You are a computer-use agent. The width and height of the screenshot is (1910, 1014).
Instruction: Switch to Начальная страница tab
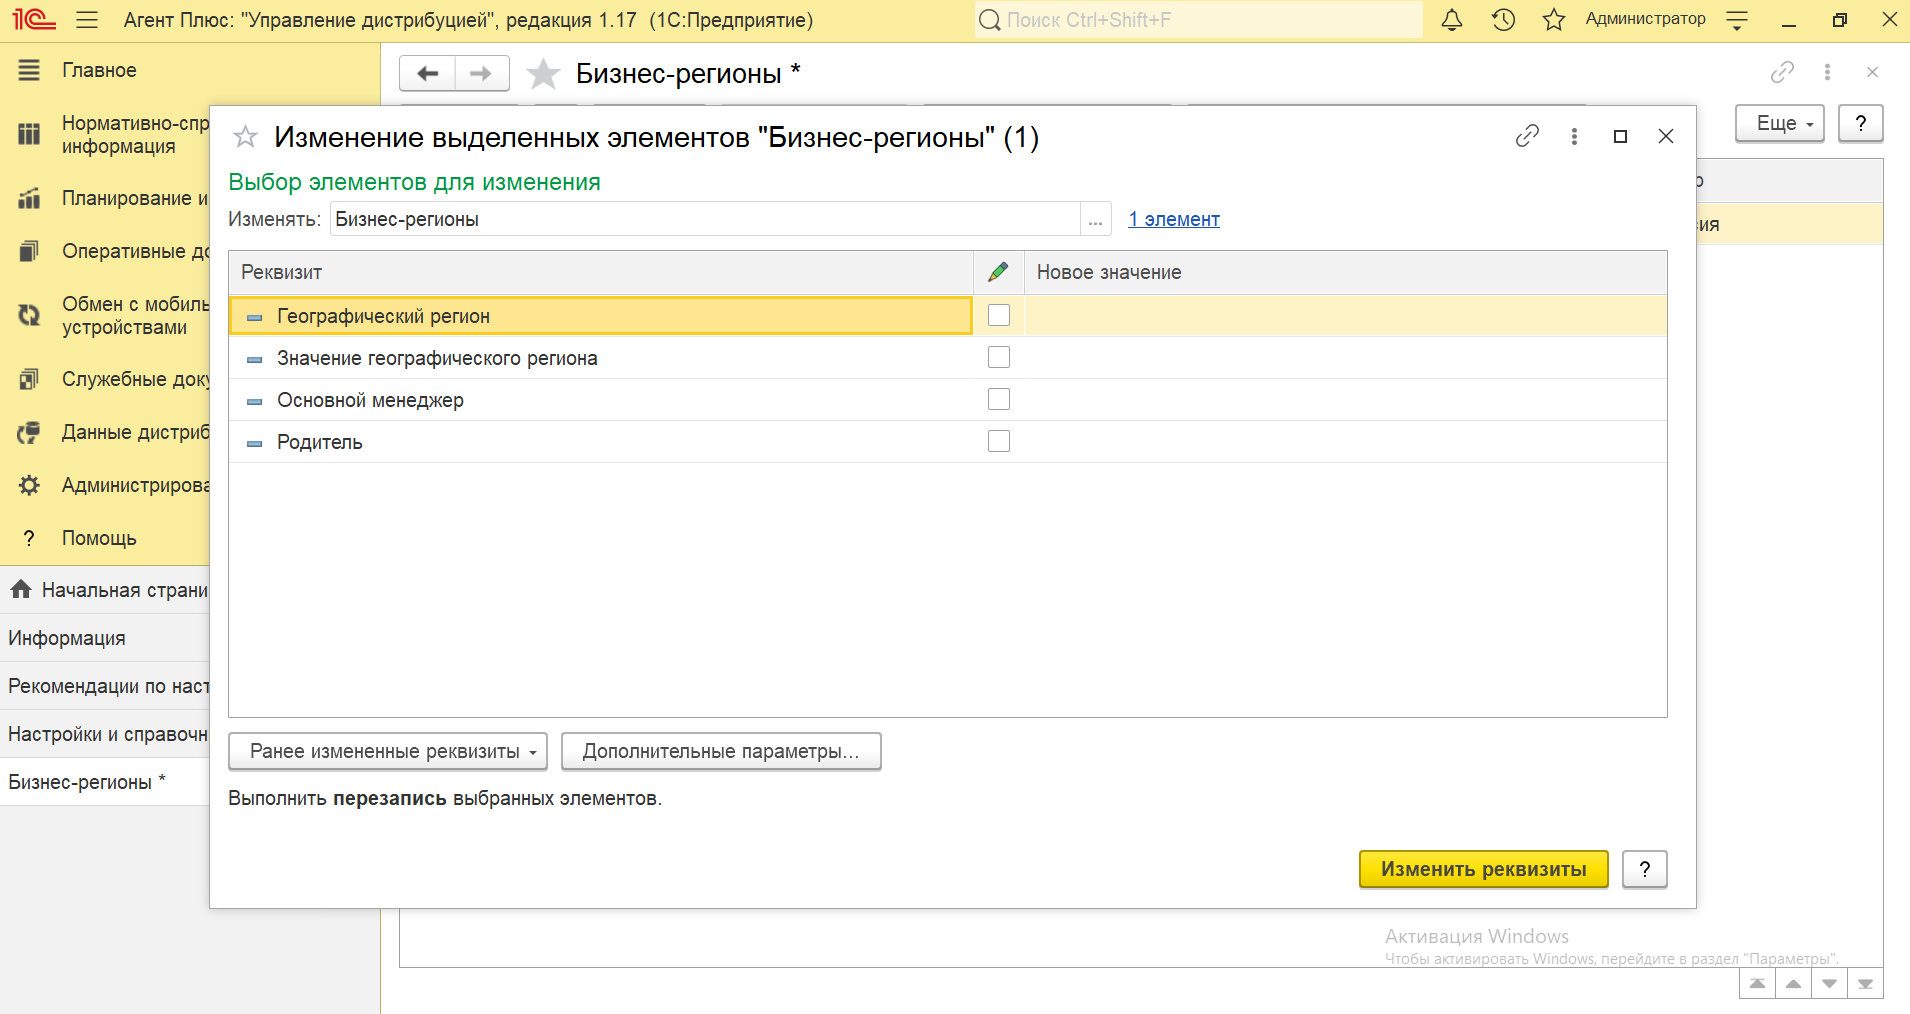pos(108,590)
